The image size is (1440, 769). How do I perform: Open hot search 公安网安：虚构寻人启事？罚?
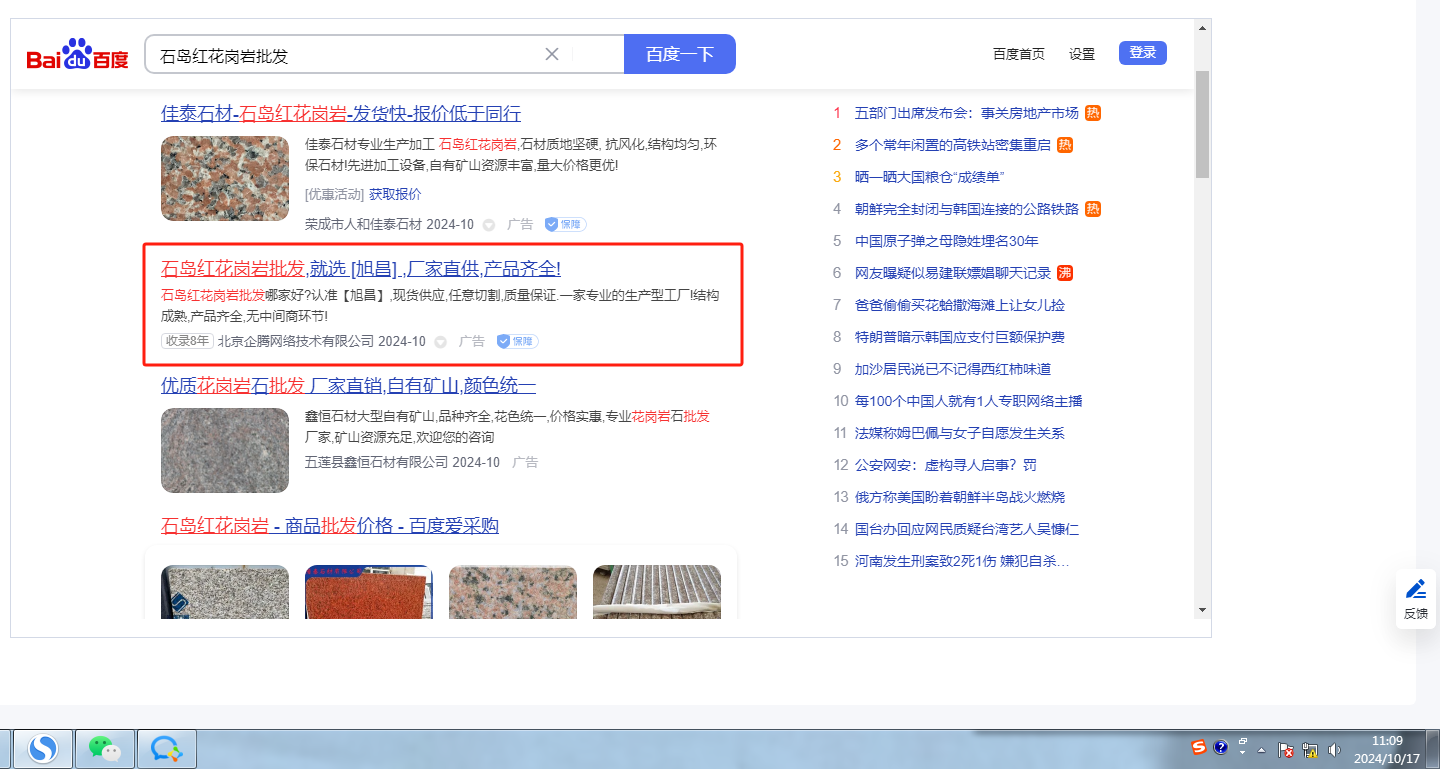tap(946, 465)
